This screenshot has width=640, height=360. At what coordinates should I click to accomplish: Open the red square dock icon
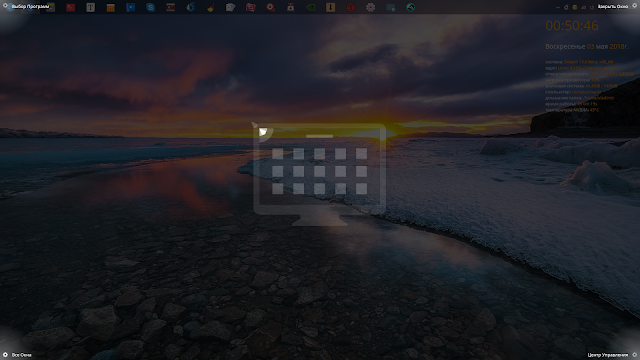[71, 7]
